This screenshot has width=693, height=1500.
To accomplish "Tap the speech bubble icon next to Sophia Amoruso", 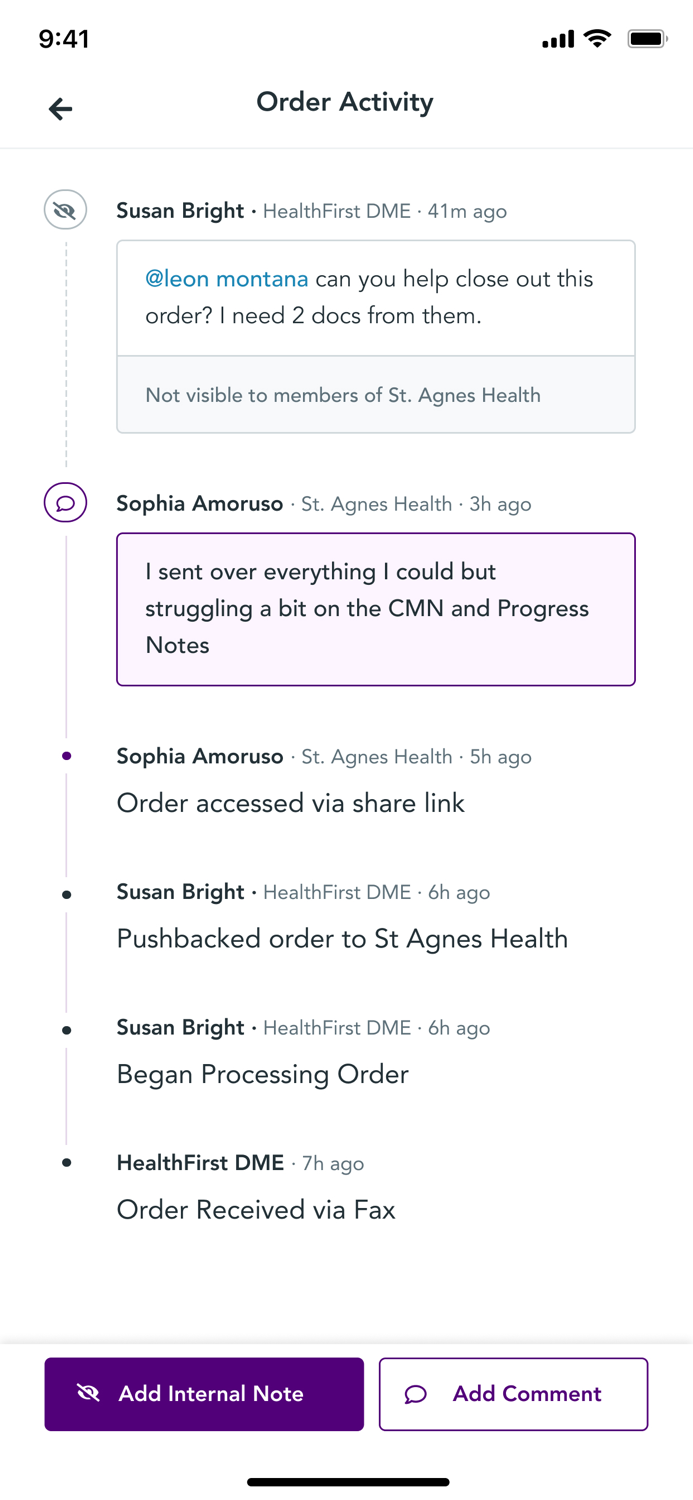I will [64, 504].
